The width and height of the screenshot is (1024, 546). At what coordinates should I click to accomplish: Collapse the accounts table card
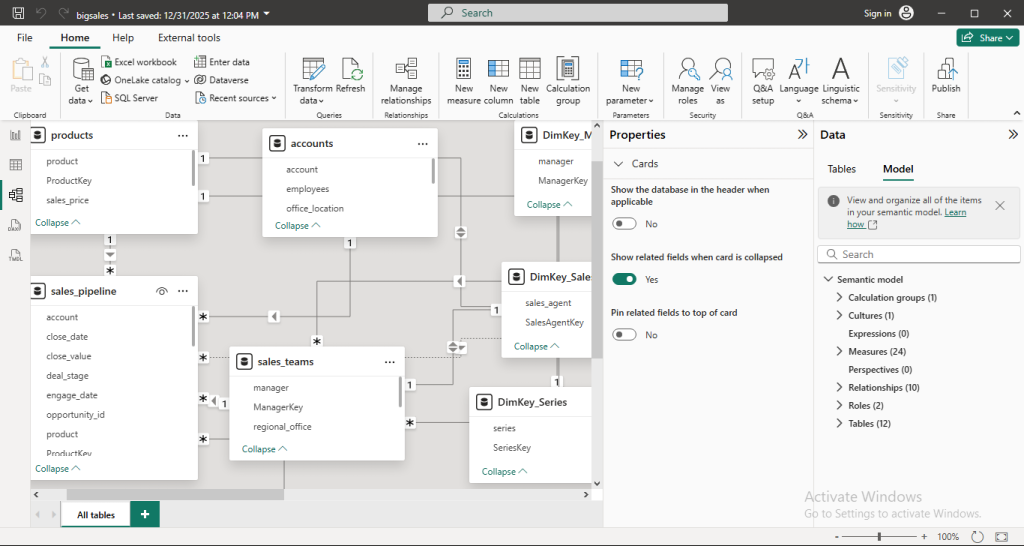[x=298, y=226]
